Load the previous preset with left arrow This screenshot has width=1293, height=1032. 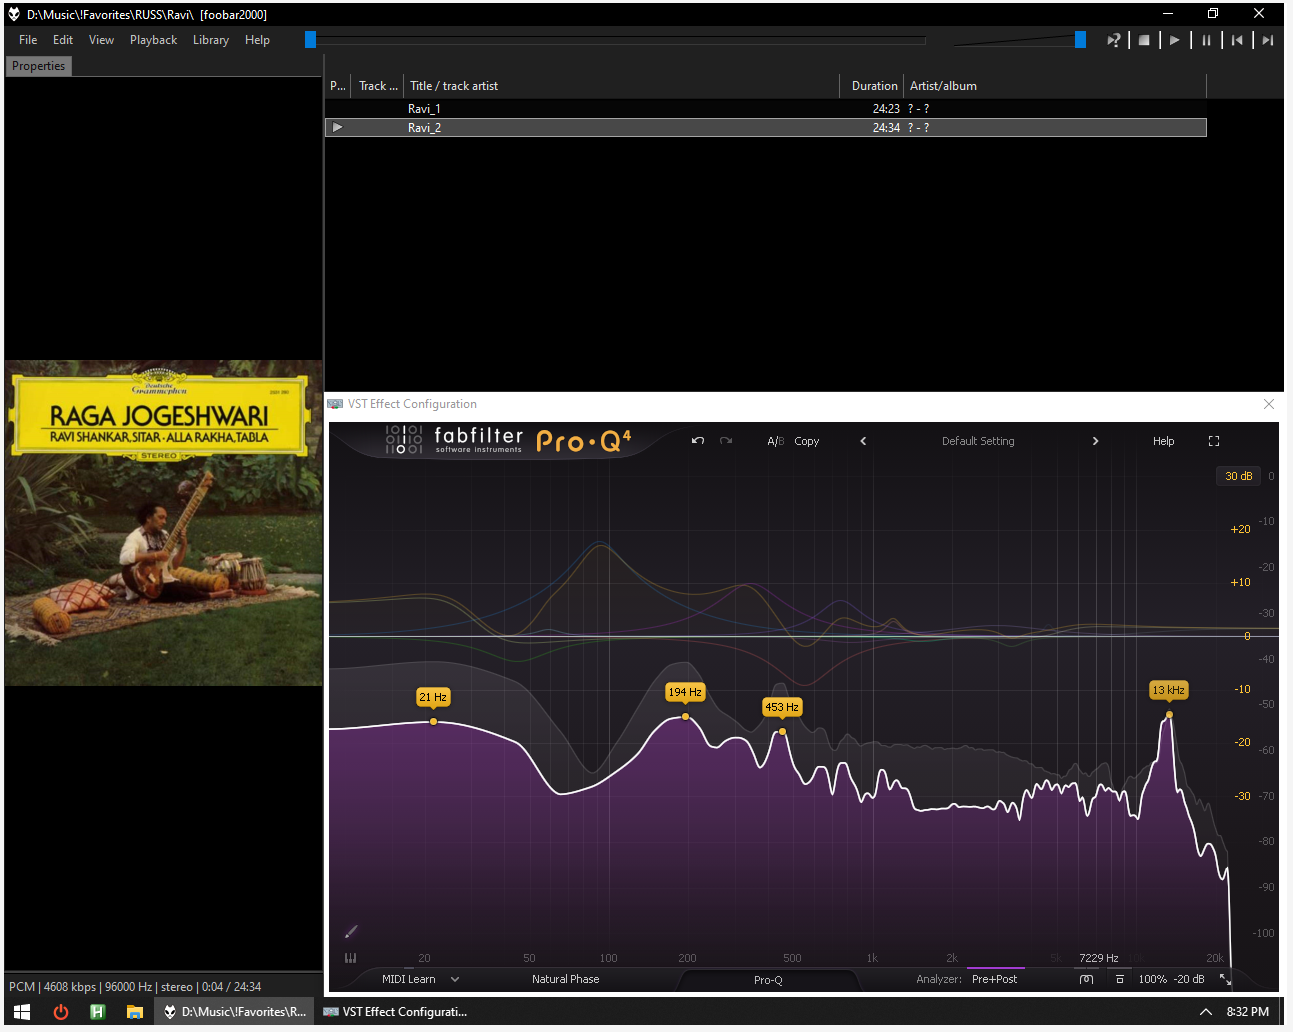[x=863, y=441]
